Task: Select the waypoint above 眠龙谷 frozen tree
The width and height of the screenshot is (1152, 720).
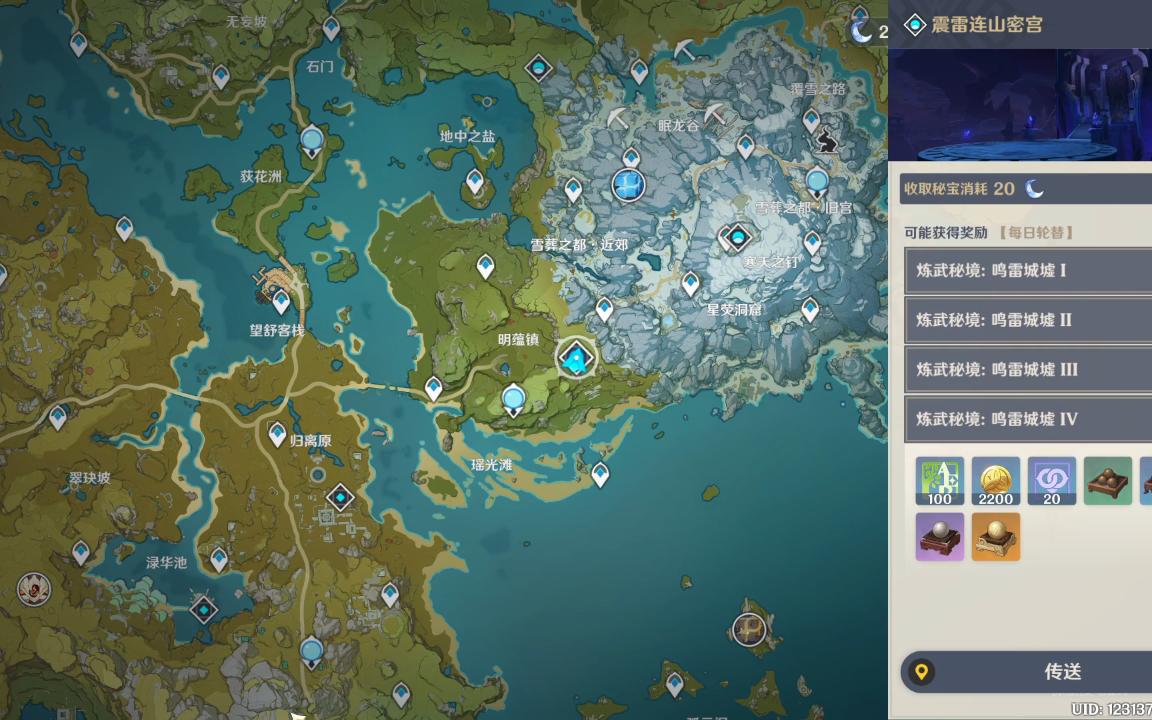Action: 631,157
